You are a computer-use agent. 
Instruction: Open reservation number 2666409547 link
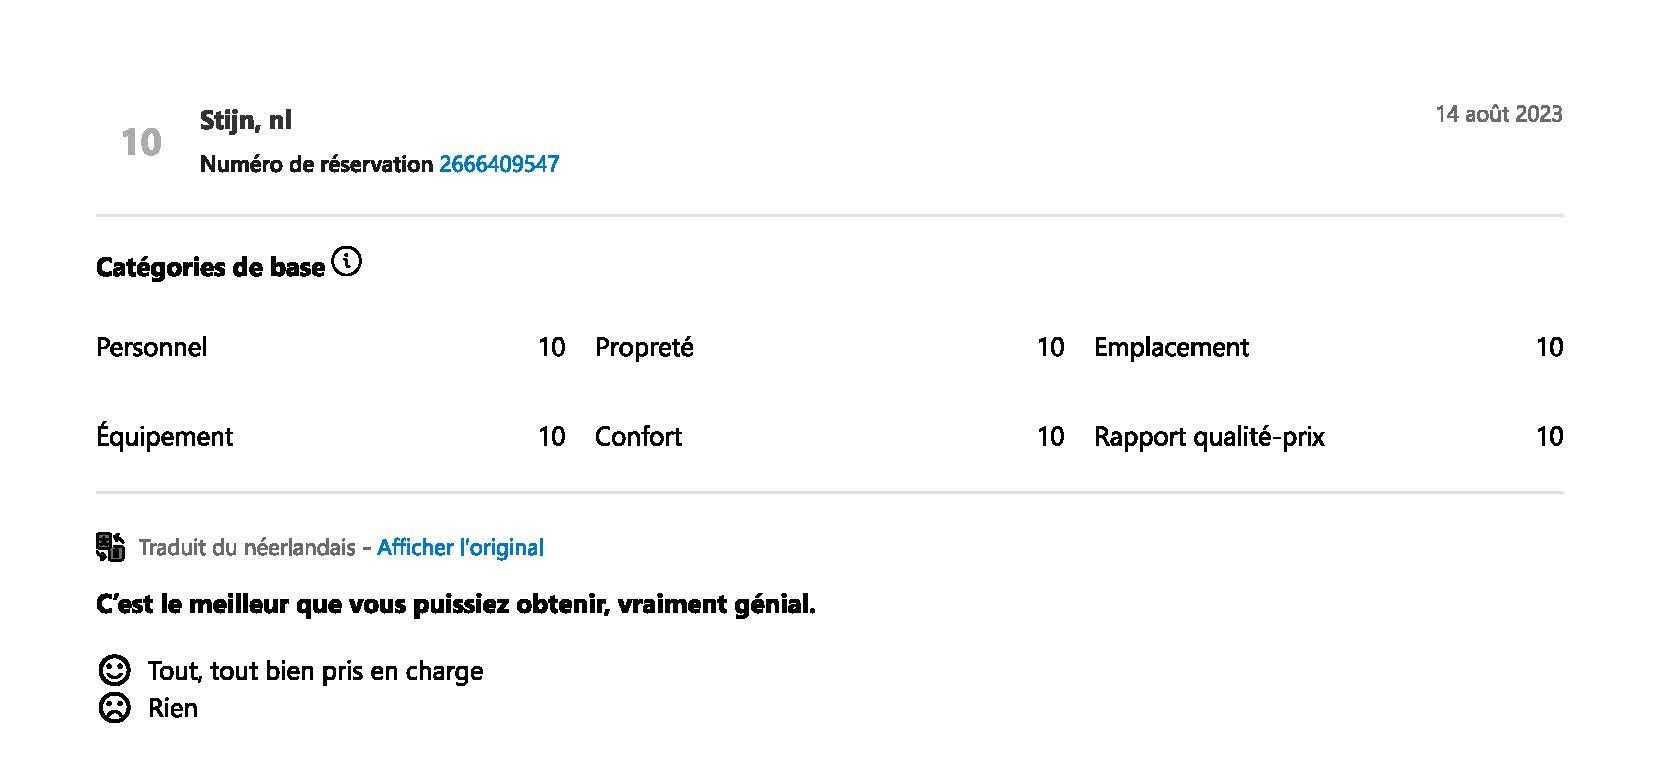499,164
